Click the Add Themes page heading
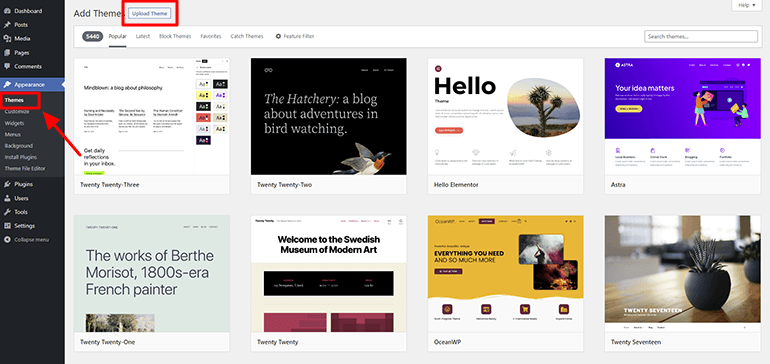 tap(98, 14)
